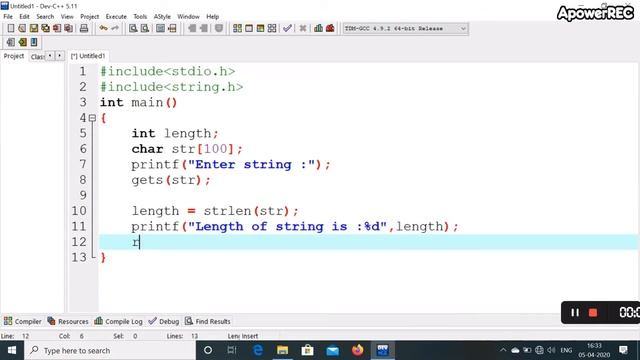640x360 pixels.
Task: Click the 'gets(str);' code line
Action: tap(171, 180)
